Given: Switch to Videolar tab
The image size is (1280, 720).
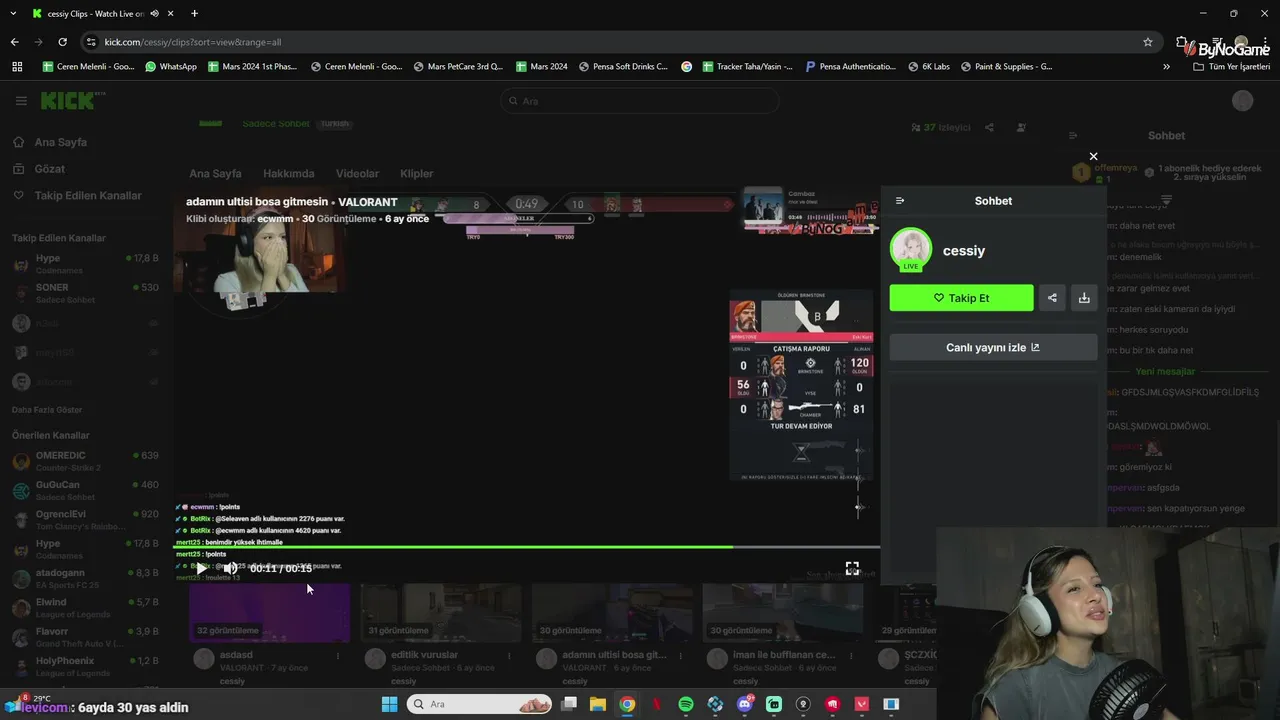Looking at the screenshot, I should click(x=357, y=174).
